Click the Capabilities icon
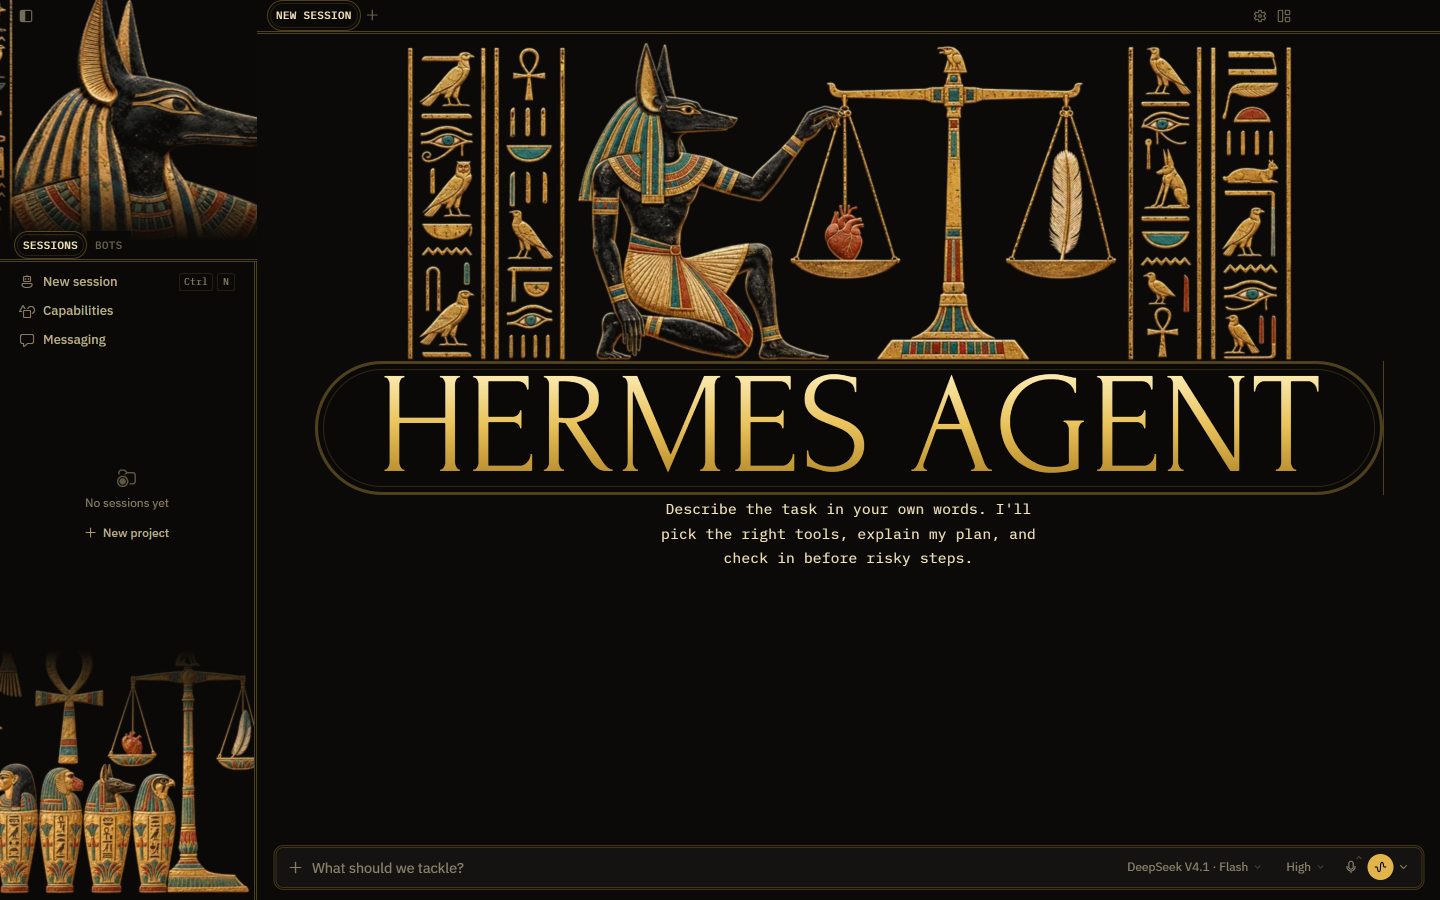 27,311
